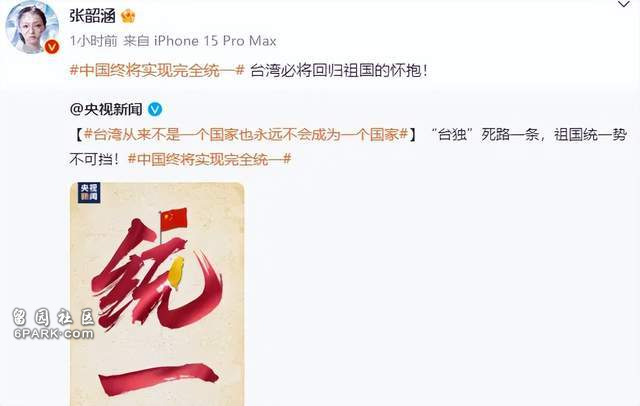Screen dimensions: 640x406
Task: Click the blue V badge next to 央视新闻
Action: click(x=155, y=109)
